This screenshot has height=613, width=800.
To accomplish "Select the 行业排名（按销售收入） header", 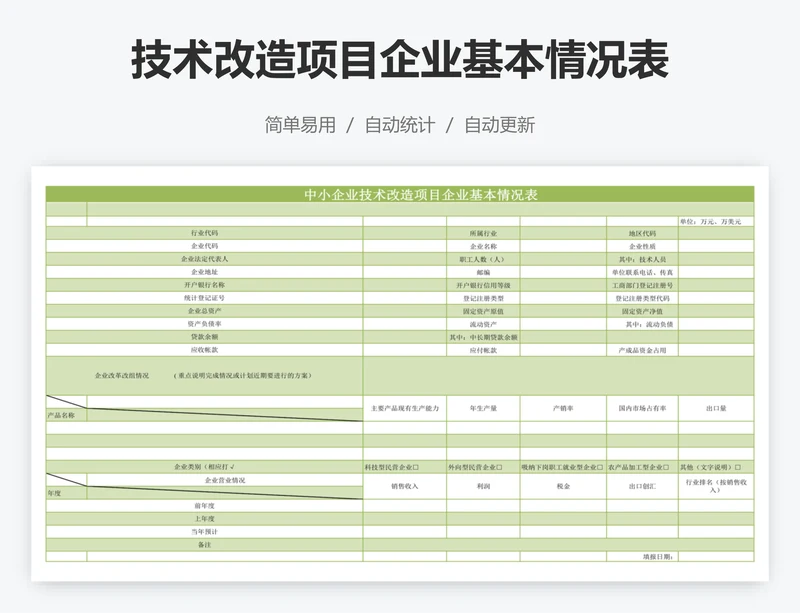I will (716, 486).
